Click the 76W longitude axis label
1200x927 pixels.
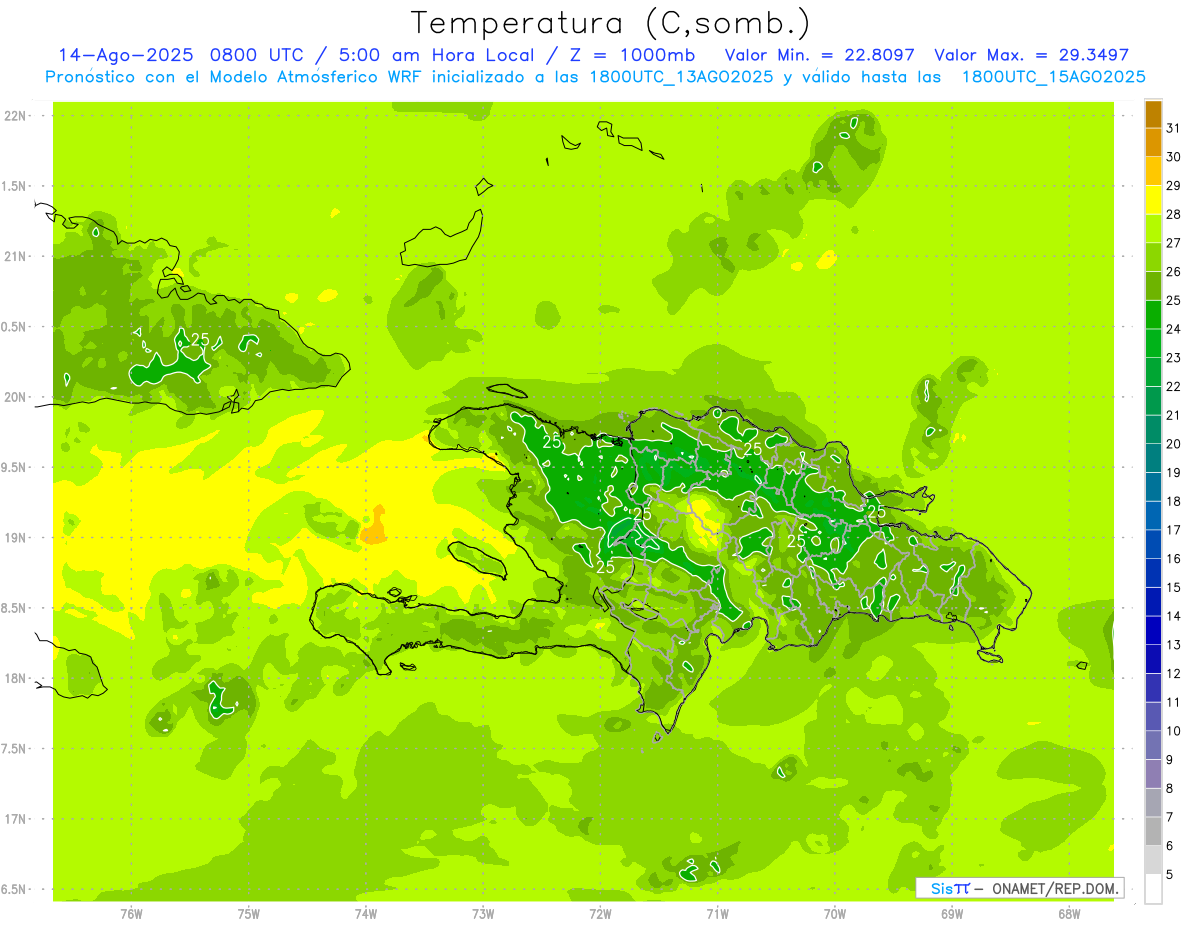(x=131, y=914)
